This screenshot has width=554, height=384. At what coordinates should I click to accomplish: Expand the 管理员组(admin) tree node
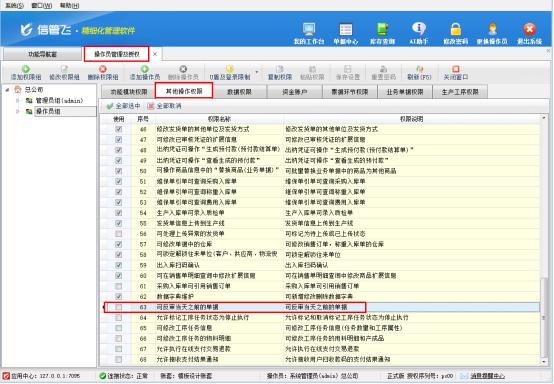tap(18, 101)
